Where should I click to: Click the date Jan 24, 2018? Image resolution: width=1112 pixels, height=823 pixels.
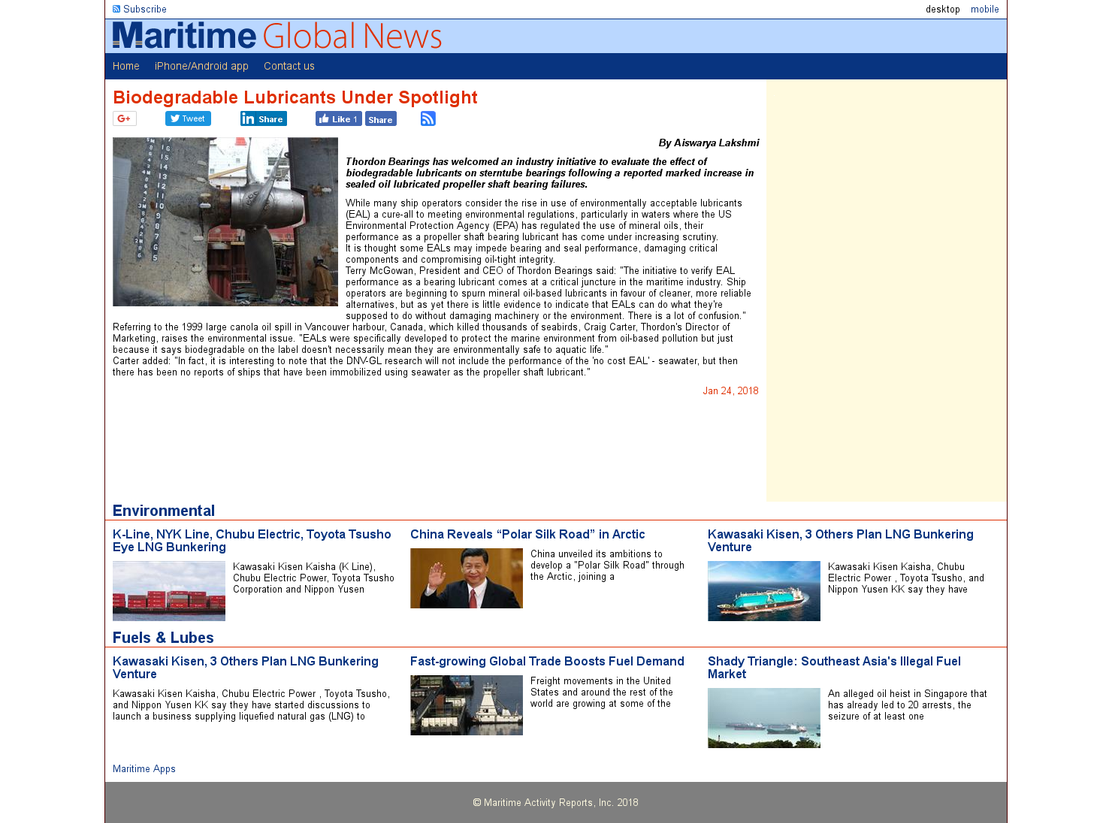(730, 391)
